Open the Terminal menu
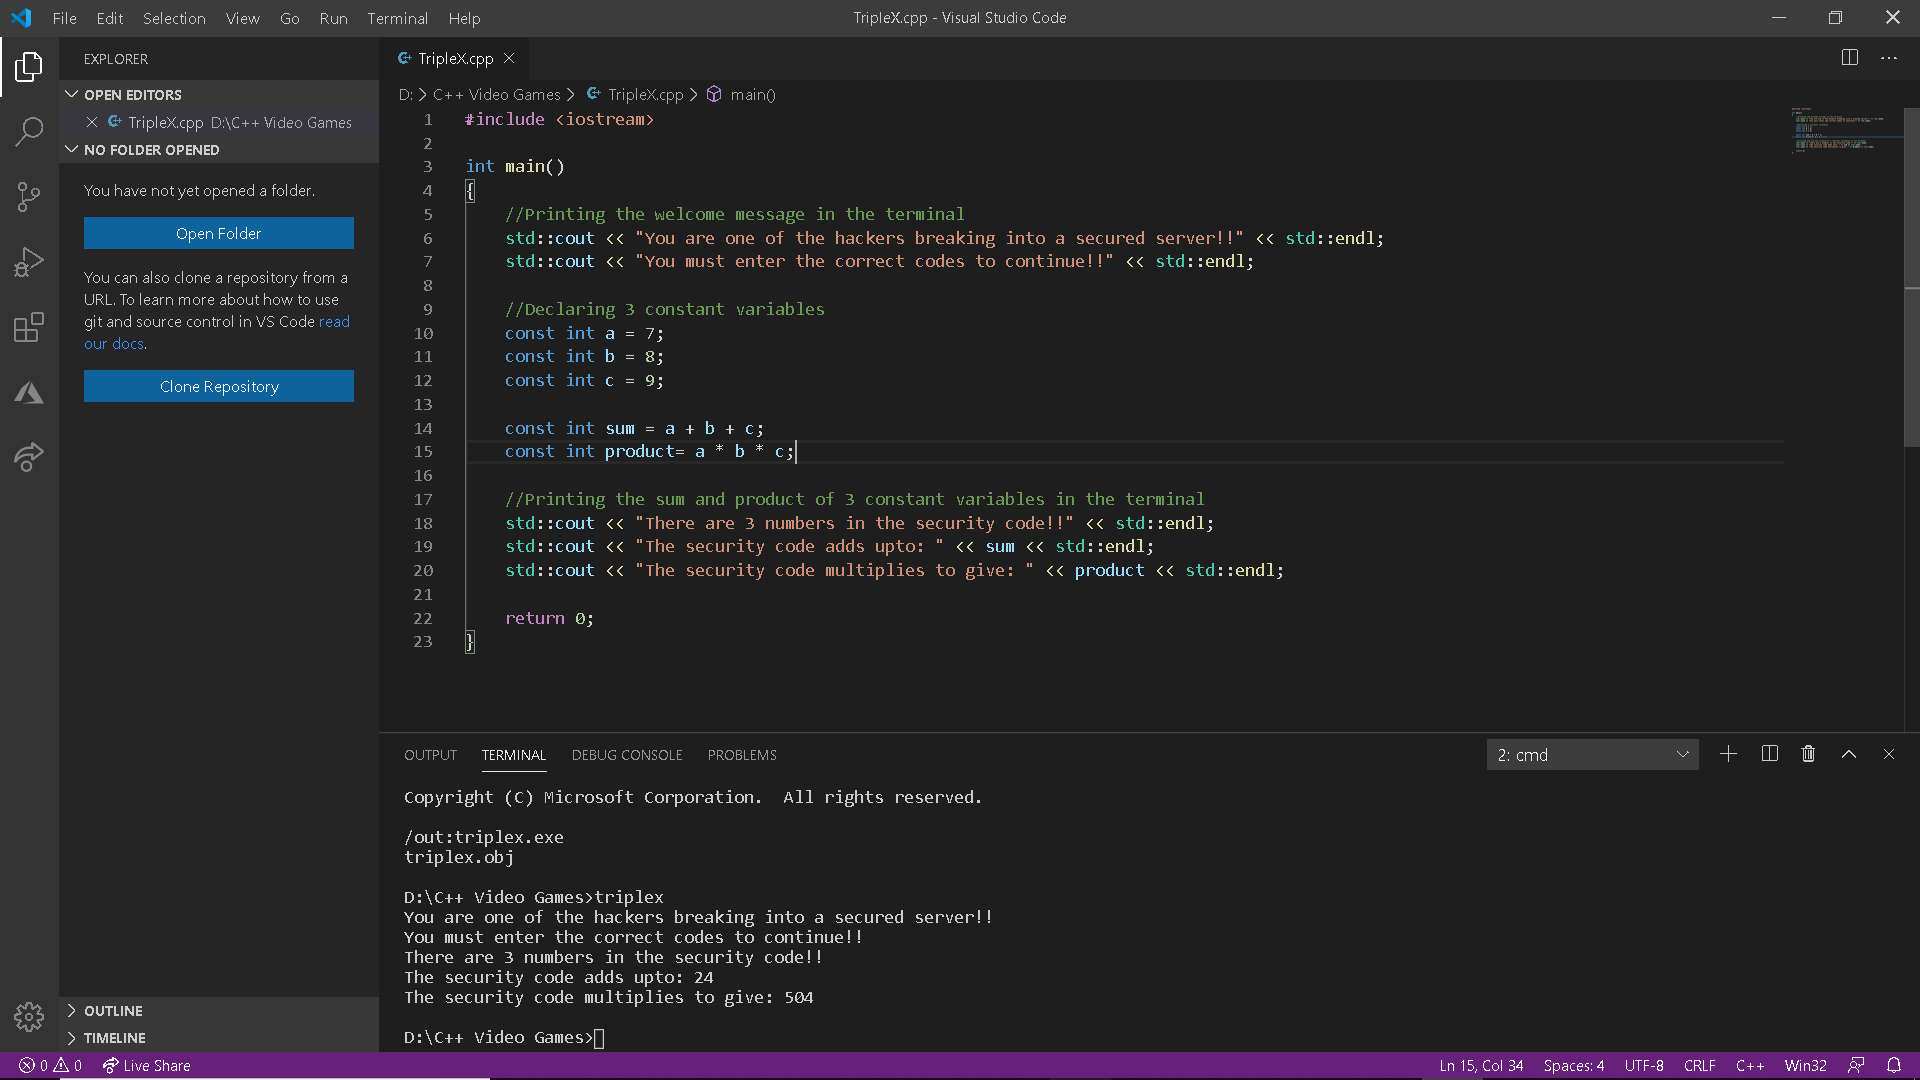This screenshot has width=1920, height=1080. click(x=397, y=18)
